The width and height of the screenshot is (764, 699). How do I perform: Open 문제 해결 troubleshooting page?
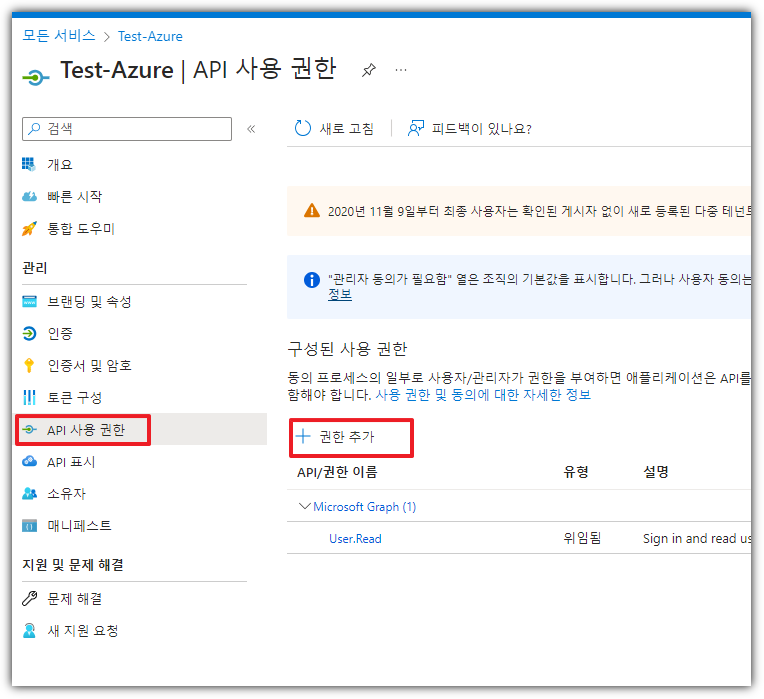[x=74, y=598]
